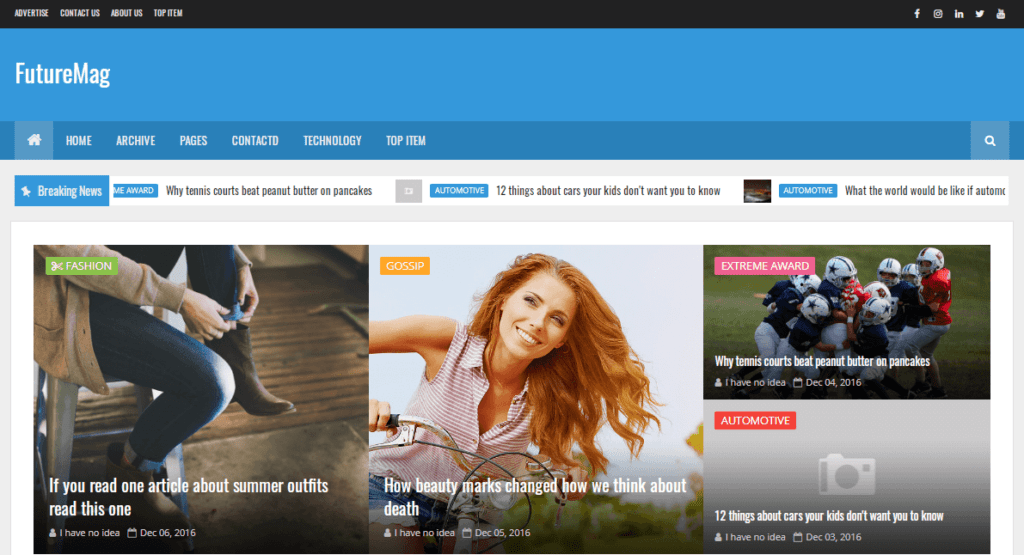The image size is (1024, 555).
Task: Open featured article Why tennis courts beat
Action: point(822,361)
